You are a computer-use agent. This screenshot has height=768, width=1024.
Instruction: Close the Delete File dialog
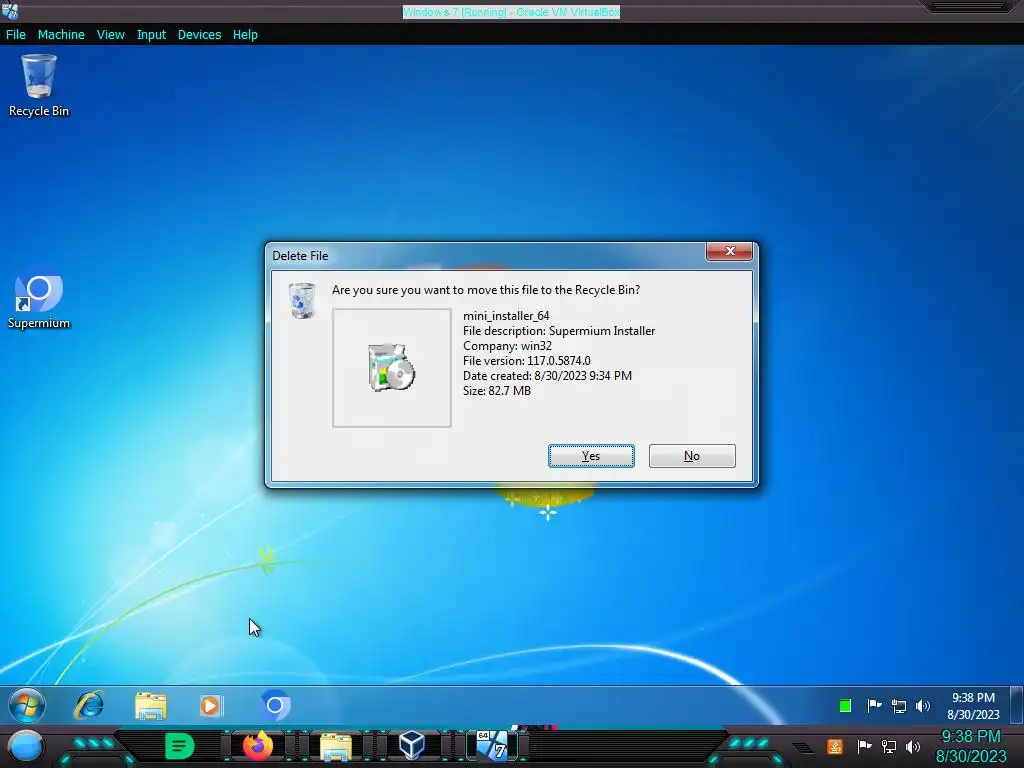coord(729,251)
